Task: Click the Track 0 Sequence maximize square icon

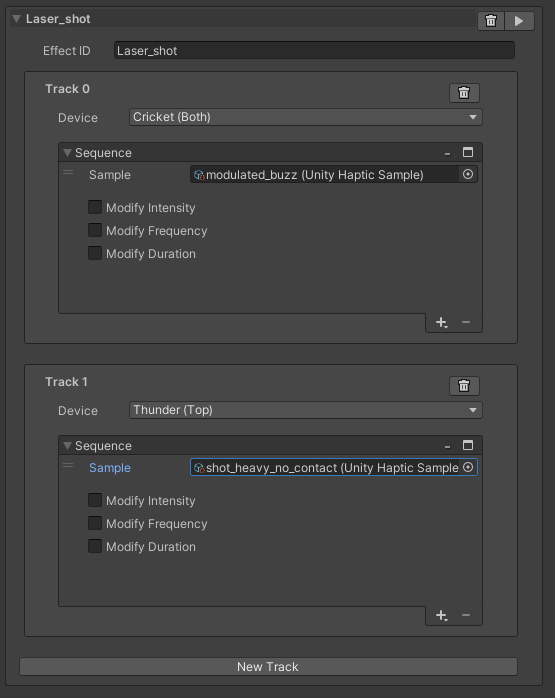Action: [468, 152]
